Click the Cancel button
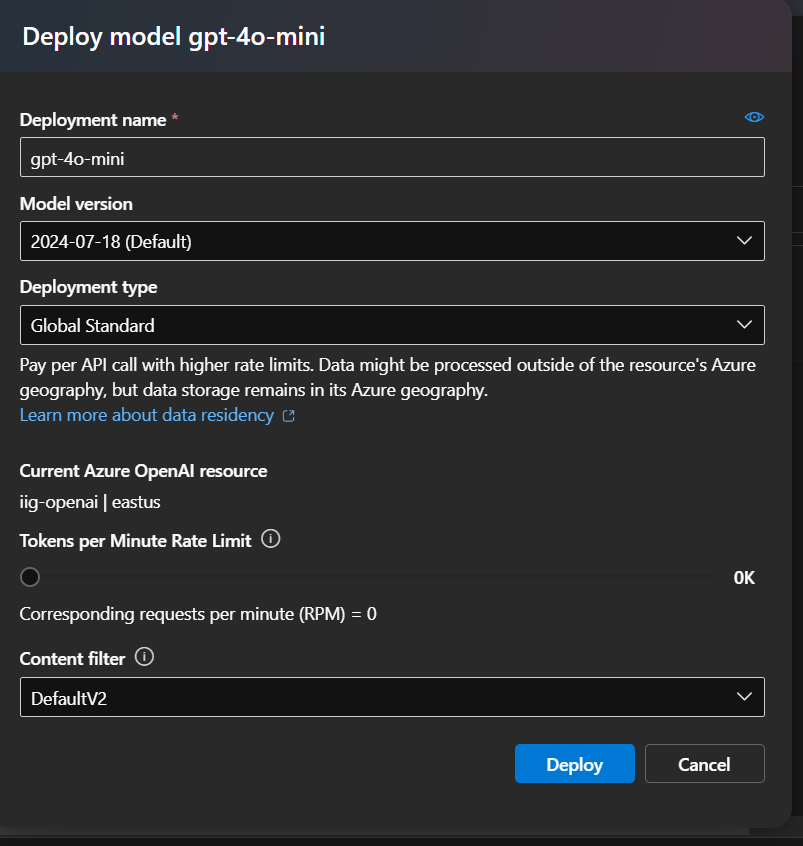 [x=704, y=763]
